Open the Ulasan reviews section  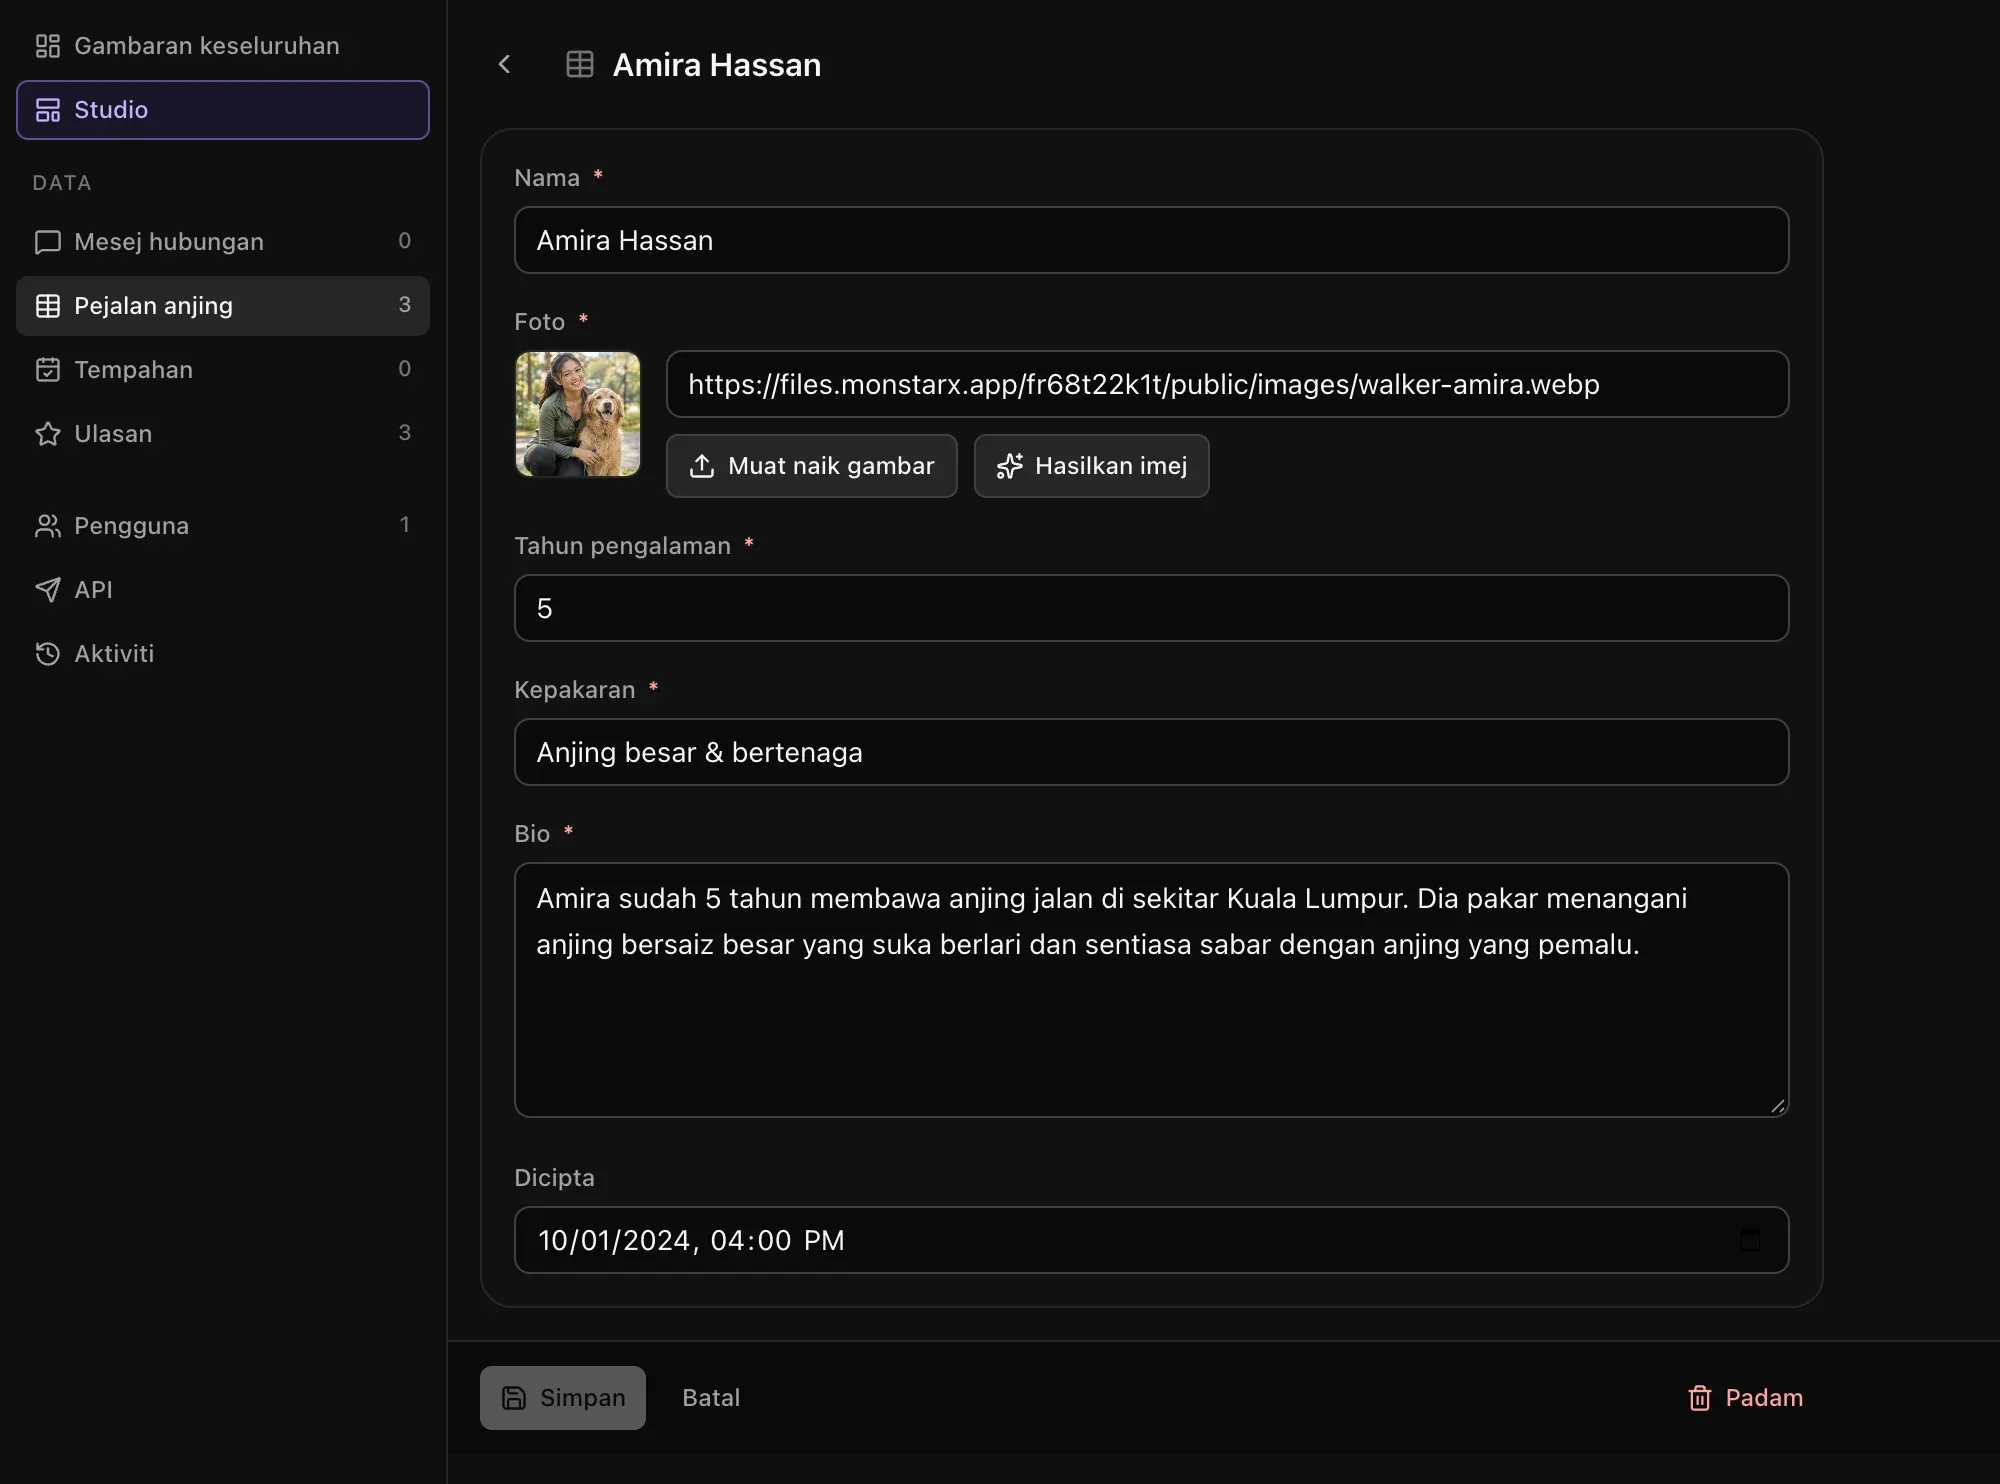223,434
